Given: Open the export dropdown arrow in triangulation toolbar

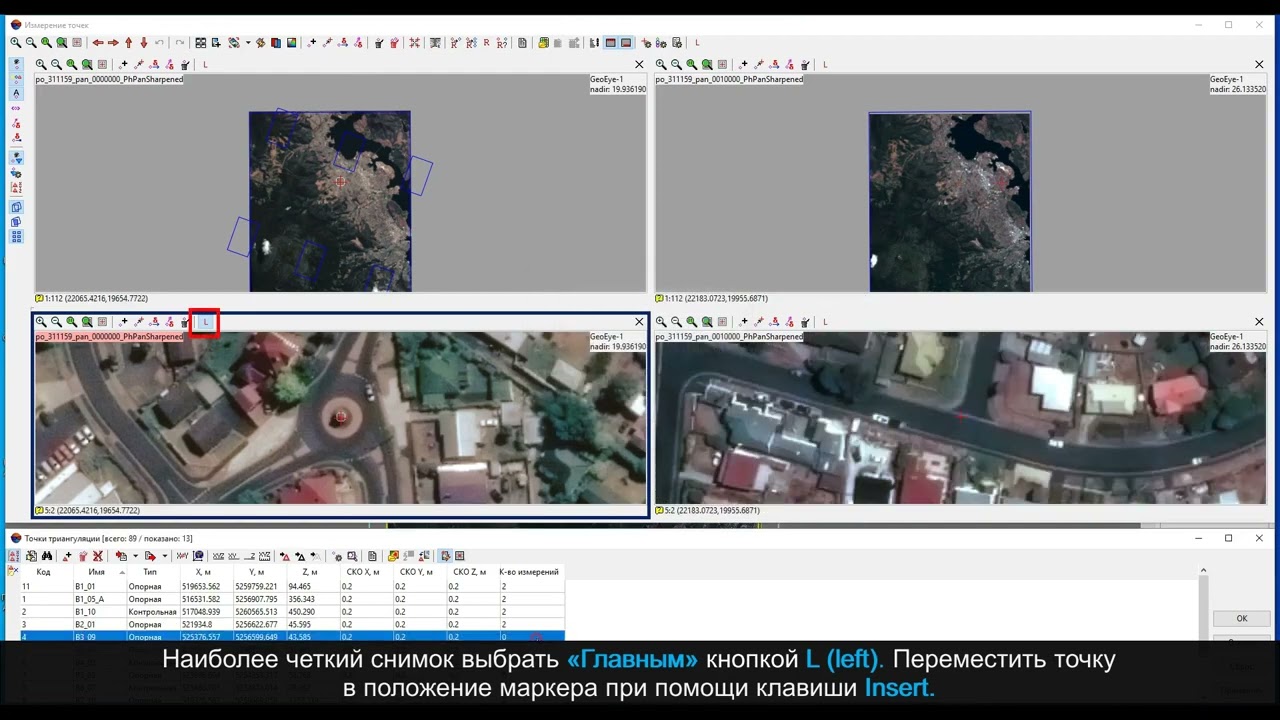Looking at the screenshot, I should pos(165,556).
